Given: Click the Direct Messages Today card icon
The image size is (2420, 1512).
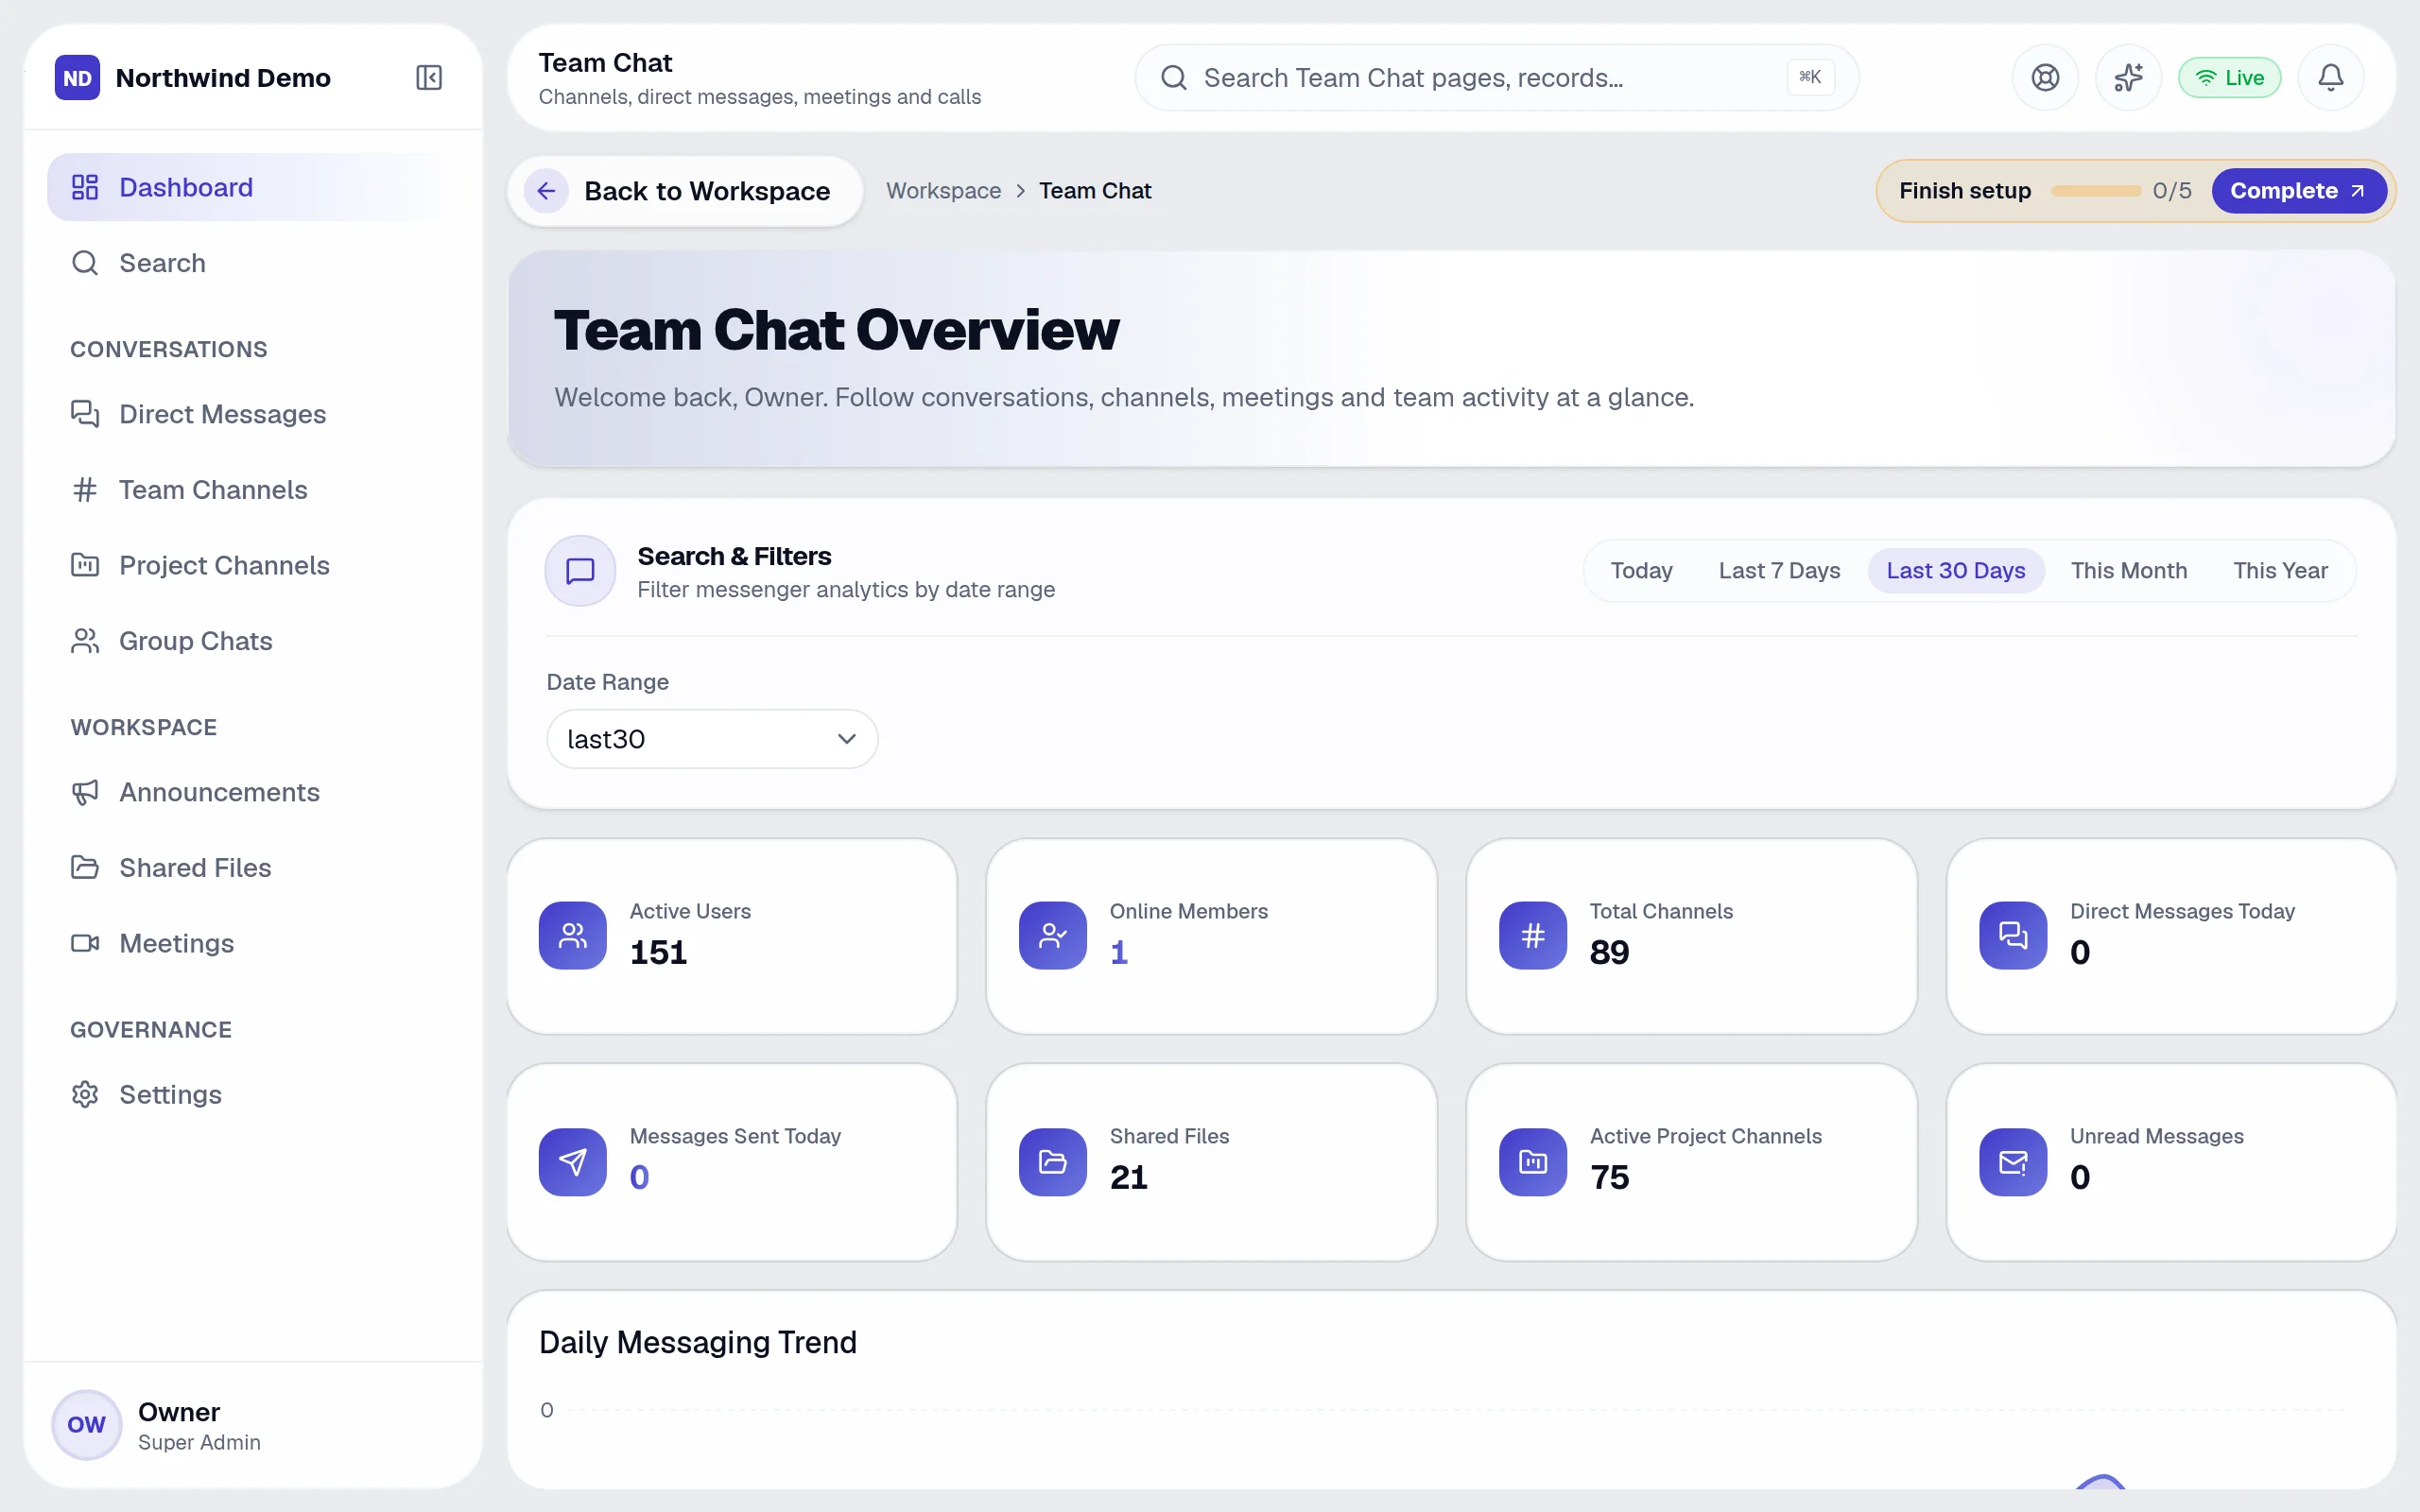Looking at the screenshot, I should 2013,935.
